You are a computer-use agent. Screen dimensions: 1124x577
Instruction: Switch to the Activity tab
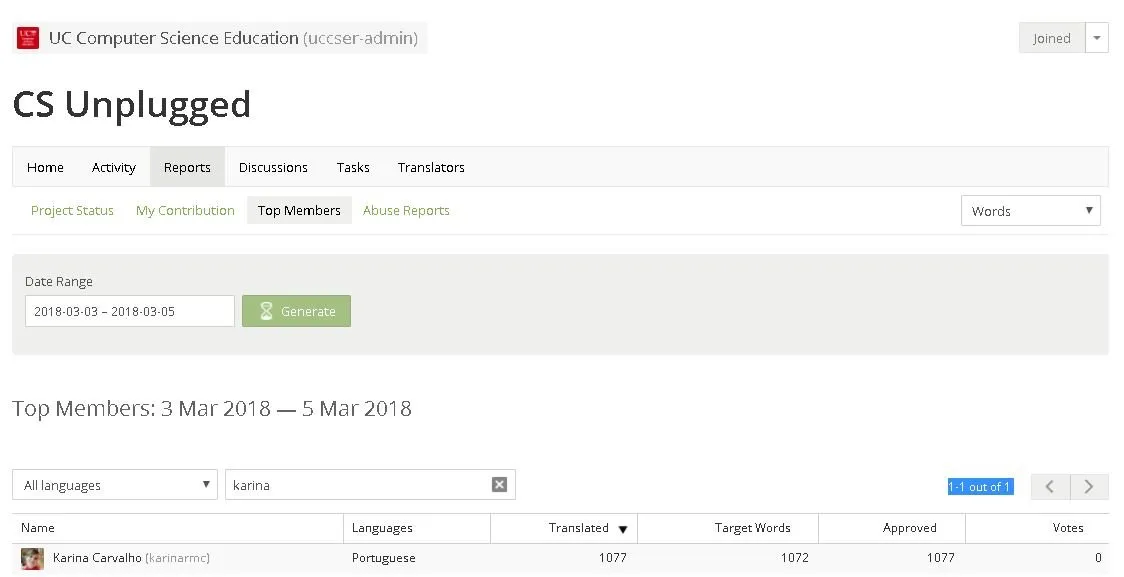[x=113, y=167]
